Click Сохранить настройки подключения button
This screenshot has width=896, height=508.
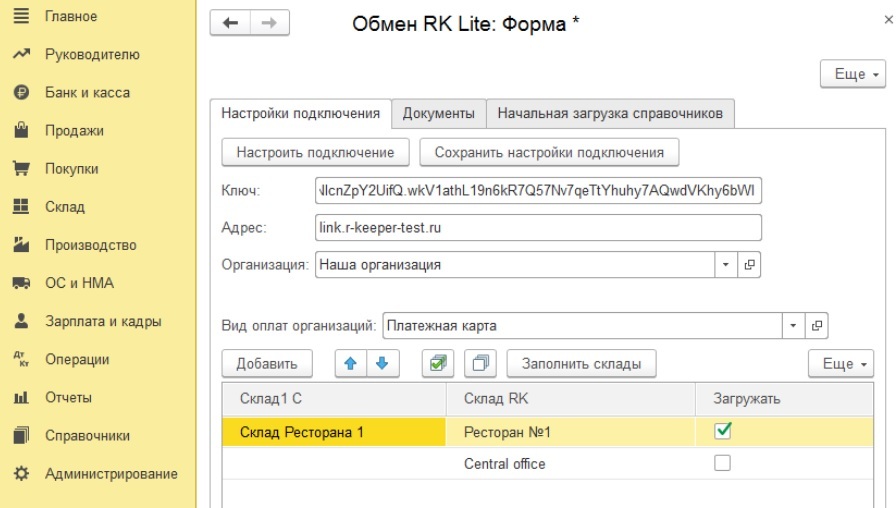tap(549, 152)
